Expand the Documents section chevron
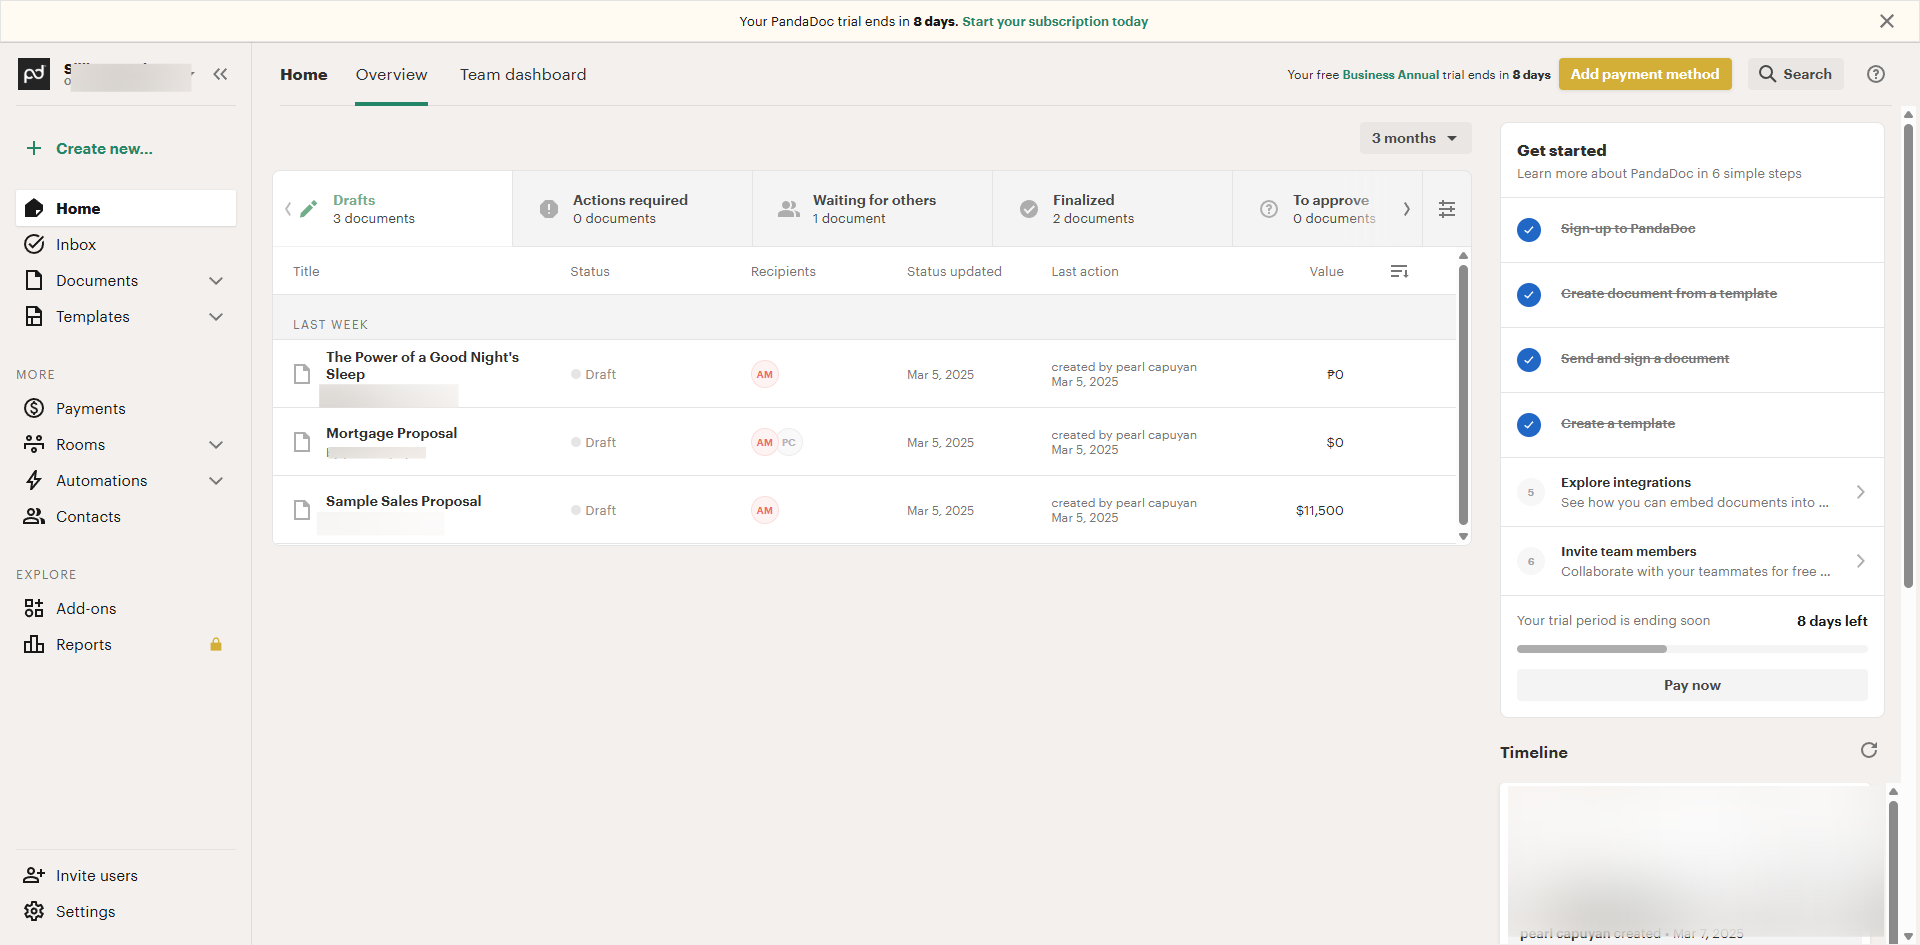 click(x=216, y=281)
